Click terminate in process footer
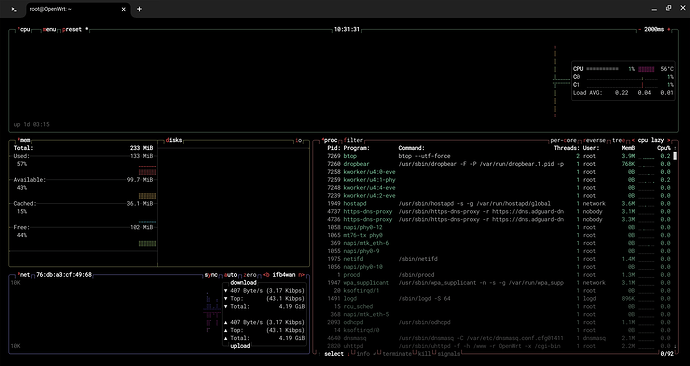The image size is (690, 366). 397,354
